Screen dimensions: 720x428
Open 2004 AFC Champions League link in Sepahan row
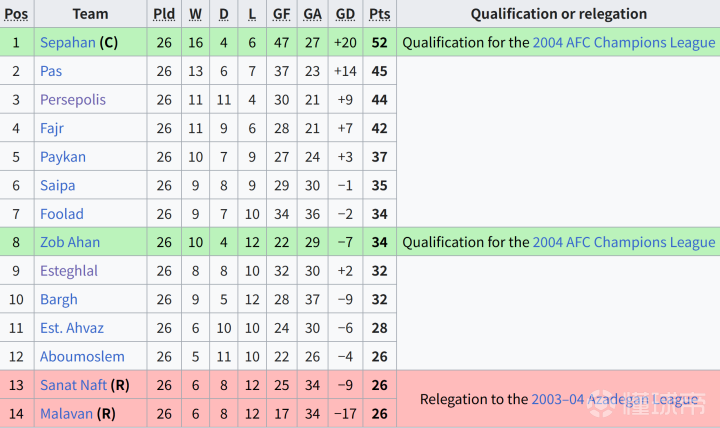click(x=624, y=43)
